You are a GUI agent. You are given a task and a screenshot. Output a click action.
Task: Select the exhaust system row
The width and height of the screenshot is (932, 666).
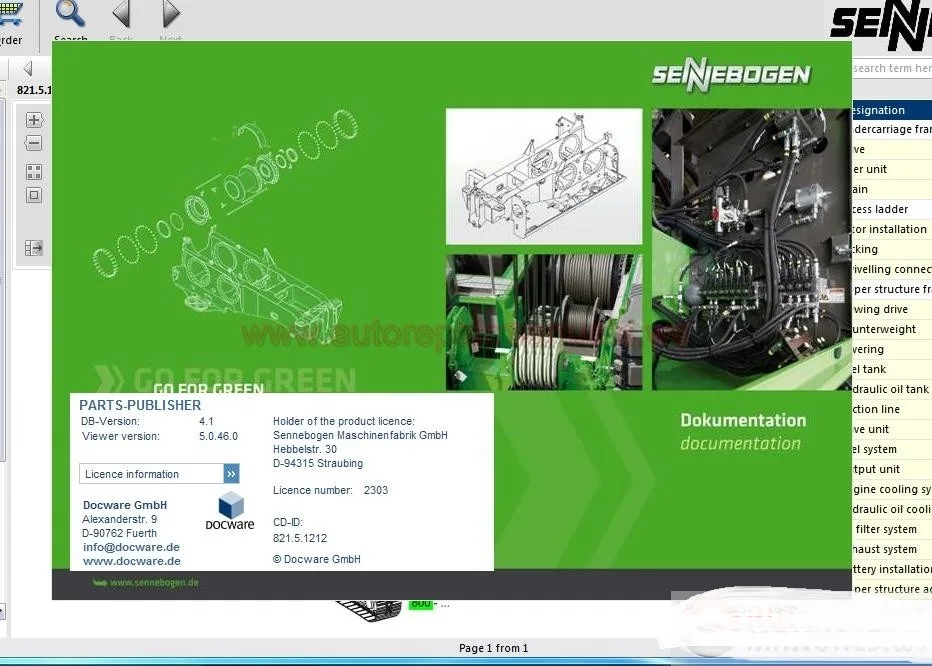coord(892,549)
